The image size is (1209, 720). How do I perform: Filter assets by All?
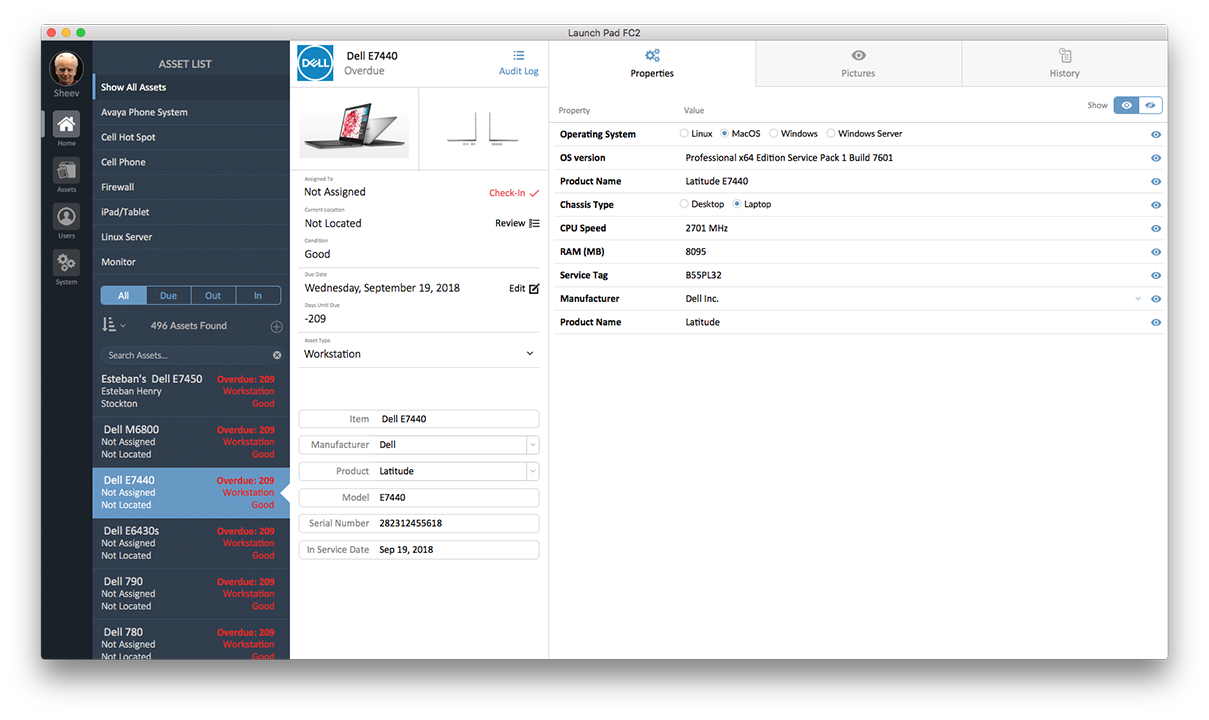[x=124, y=296]
